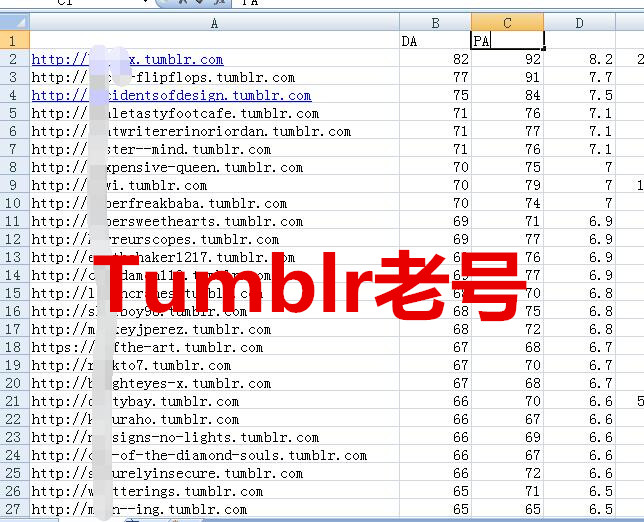The image size is (644, 522).
Task: Open the identsofdesign.tumblr.com hyperlink
Action: pyautogui.click(x=171, y=95)
